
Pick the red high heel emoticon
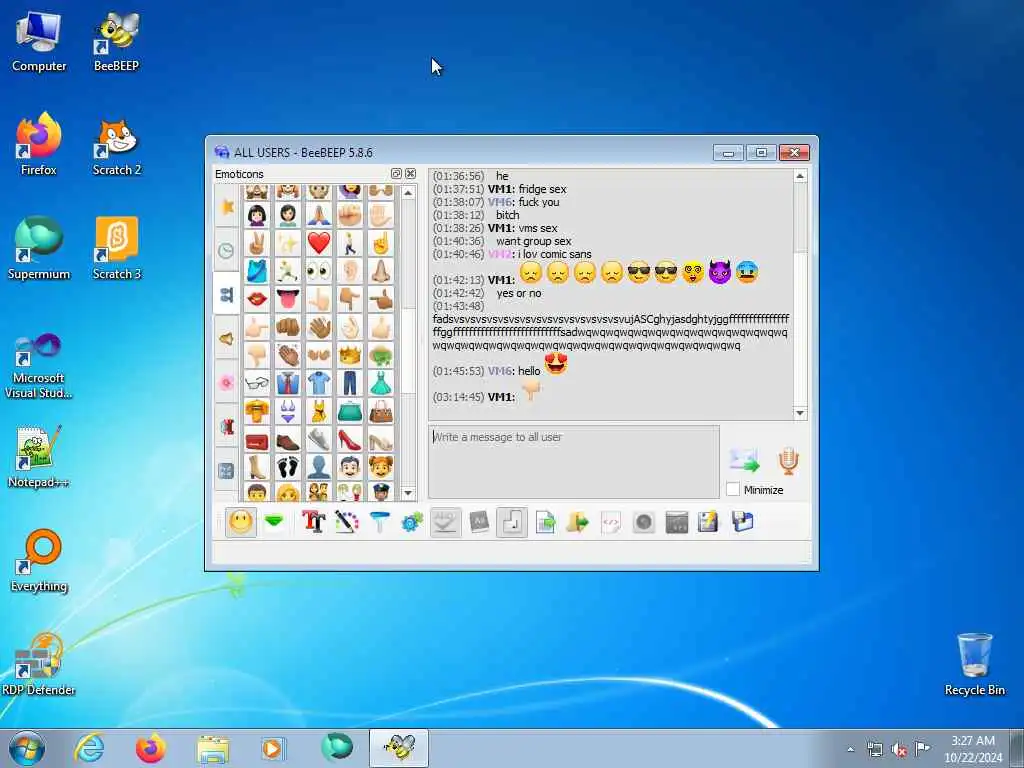point(350,440)
